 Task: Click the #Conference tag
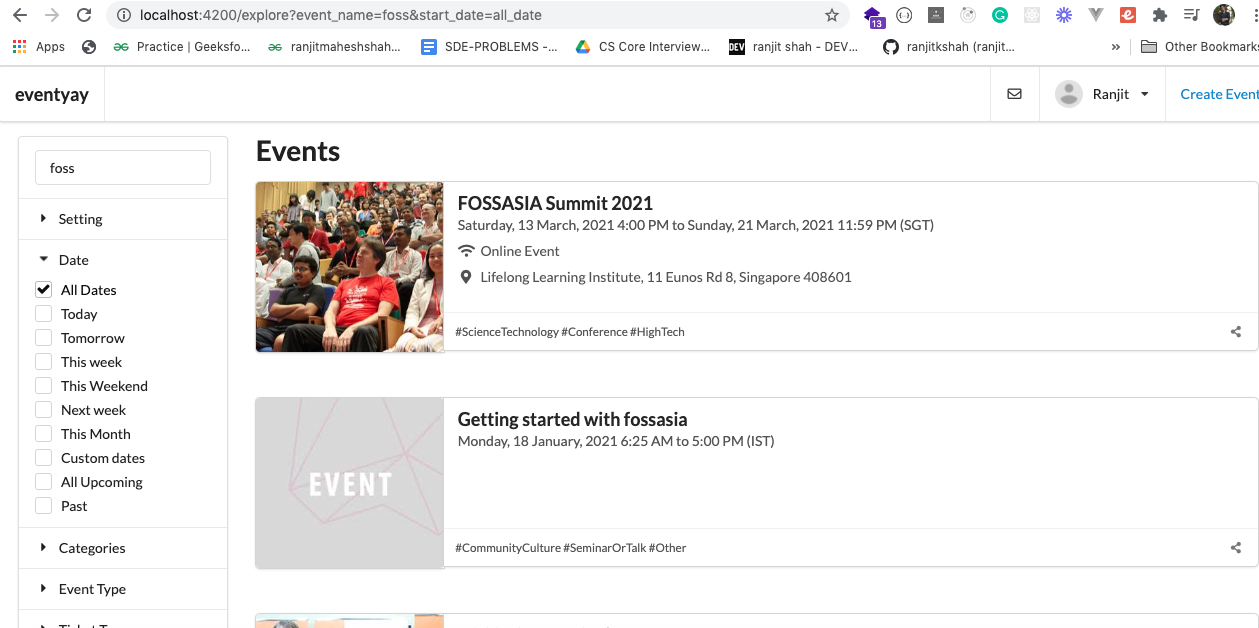click(x=595, y=332)
